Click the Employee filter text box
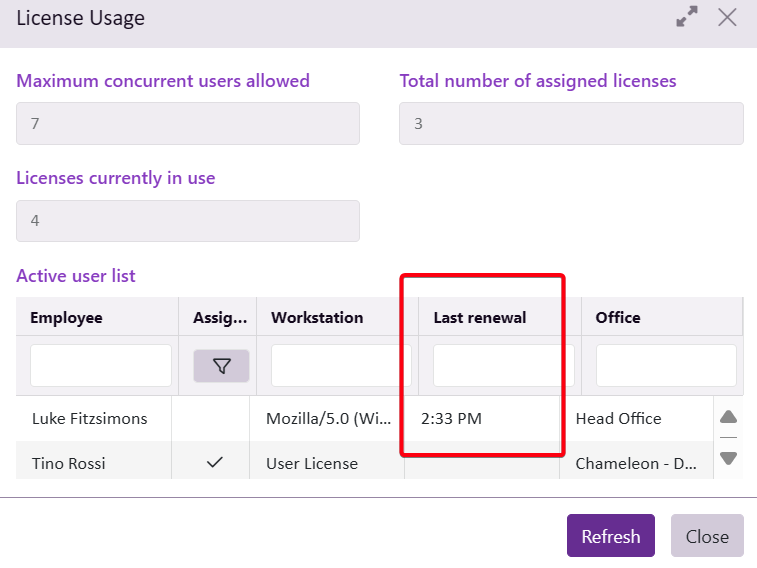The height and width of the screenshot is (568, 757). 100,366
